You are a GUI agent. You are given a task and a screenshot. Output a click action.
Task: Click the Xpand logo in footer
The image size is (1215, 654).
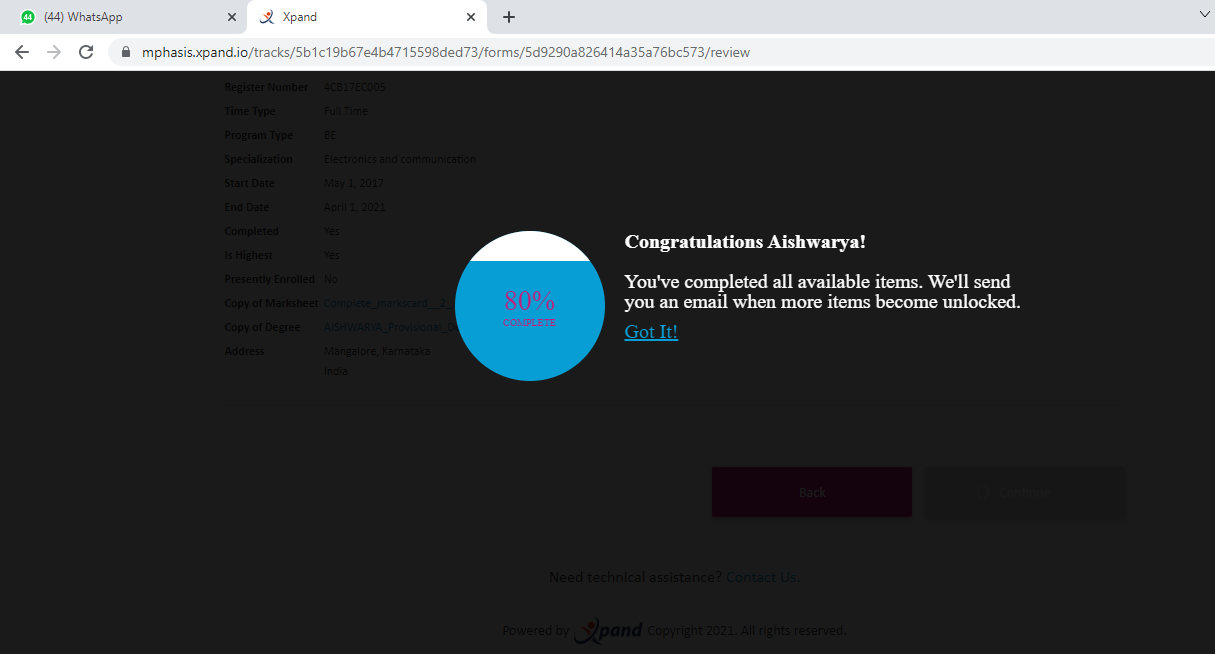[x=609, y=630]
